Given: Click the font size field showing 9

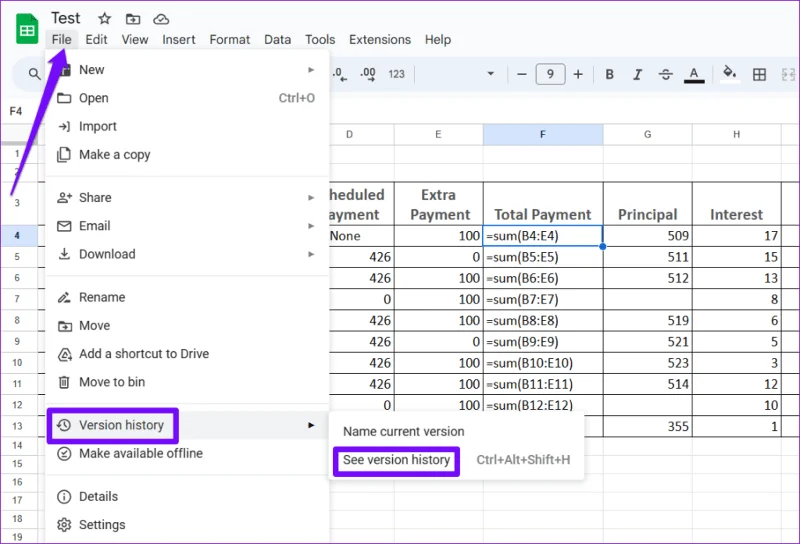Looking at the screenshot, I should (550, 75).
